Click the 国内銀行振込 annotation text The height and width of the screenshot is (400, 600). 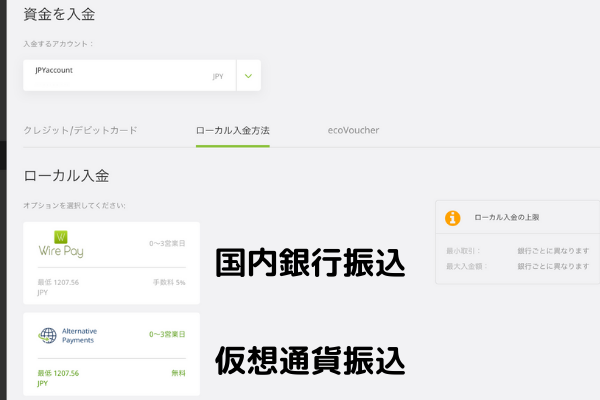click(311, 264)
